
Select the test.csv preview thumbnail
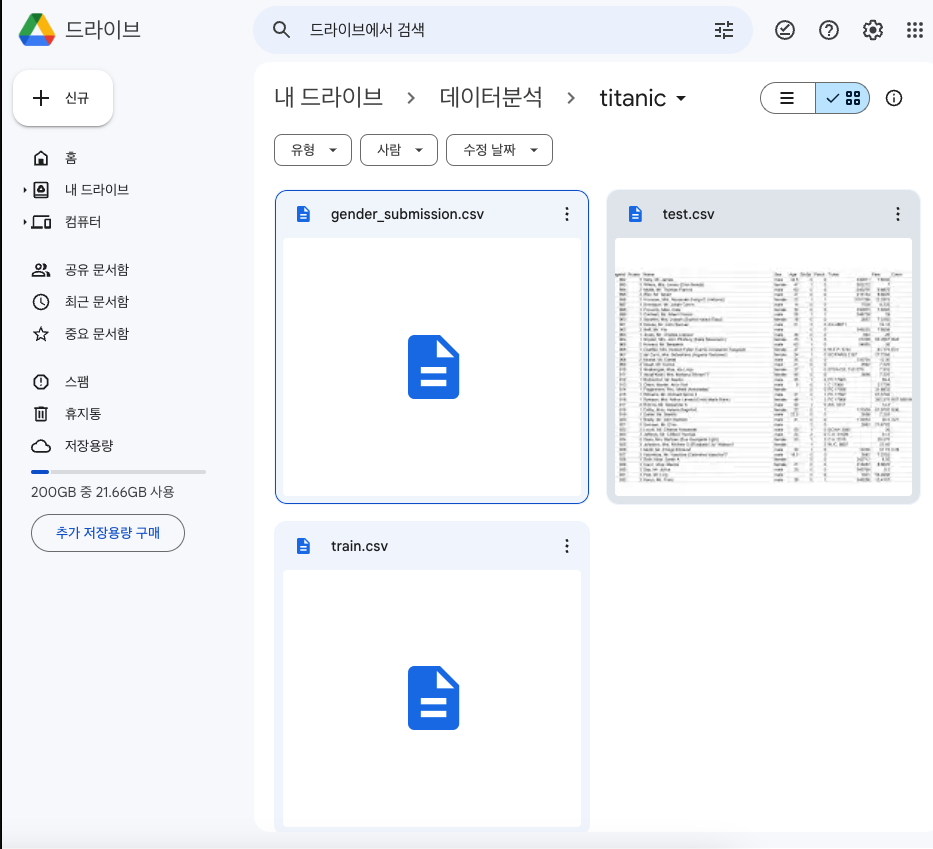tap(763, 367)
